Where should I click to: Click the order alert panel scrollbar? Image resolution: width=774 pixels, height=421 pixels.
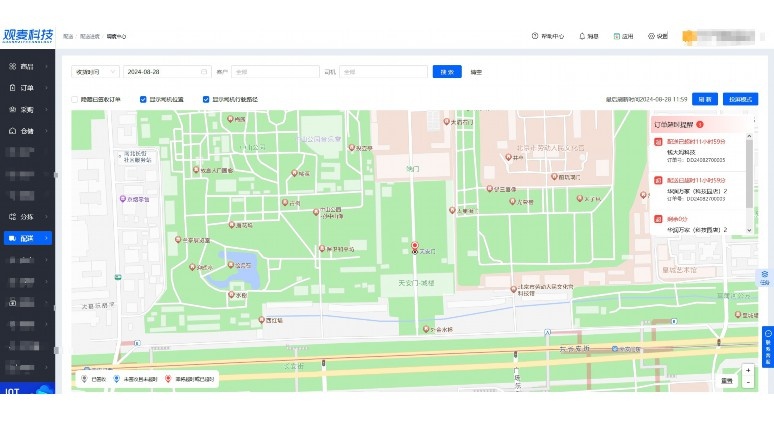pyautogui.click(x=749, y=173)
